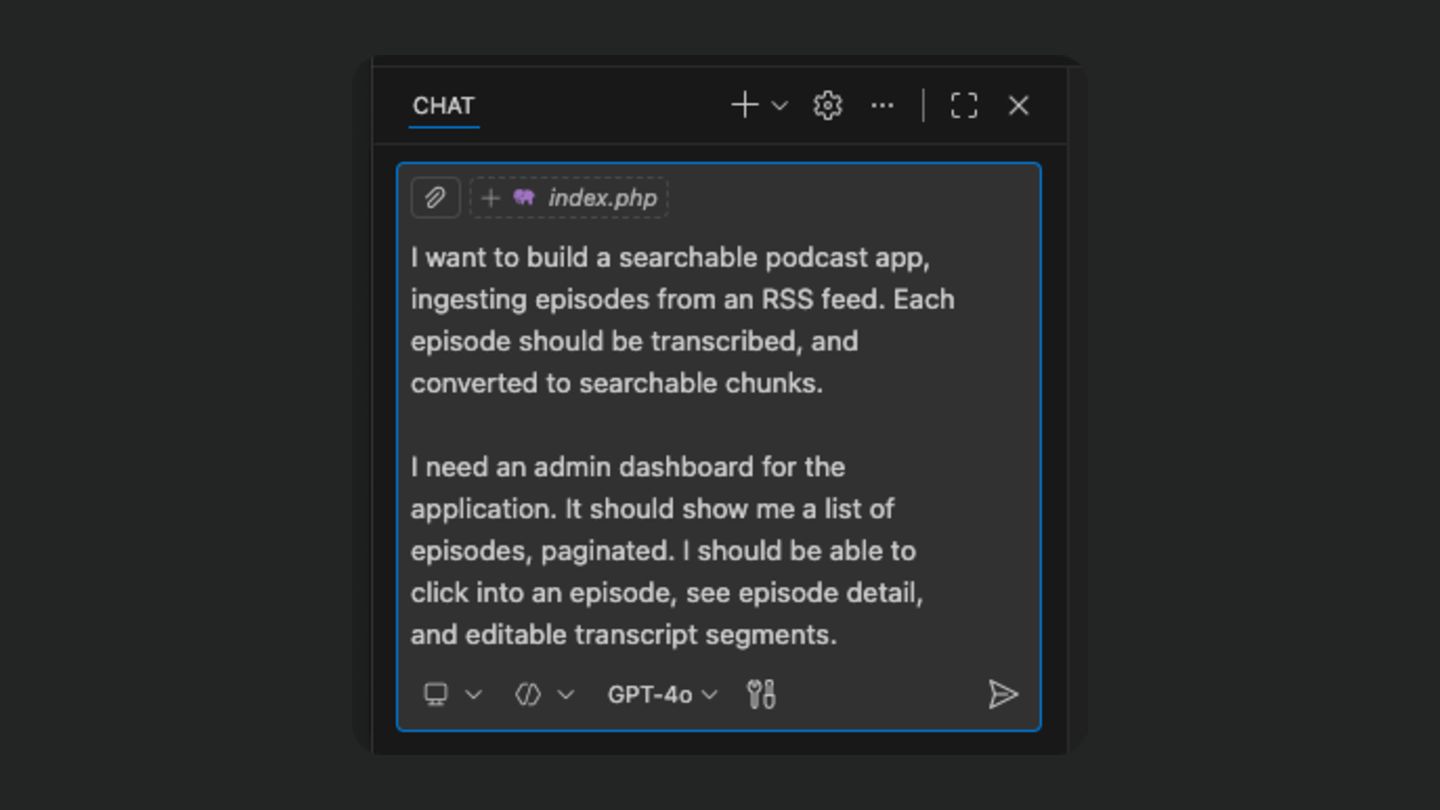Click the code-brackets icon below the prompt
The height and width of the screenshot is (810, 1440).
point(528,694)
